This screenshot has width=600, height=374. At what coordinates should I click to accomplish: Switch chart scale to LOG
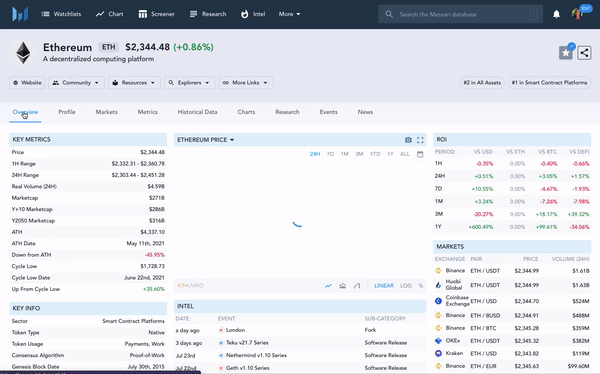(x=406, y=286)
